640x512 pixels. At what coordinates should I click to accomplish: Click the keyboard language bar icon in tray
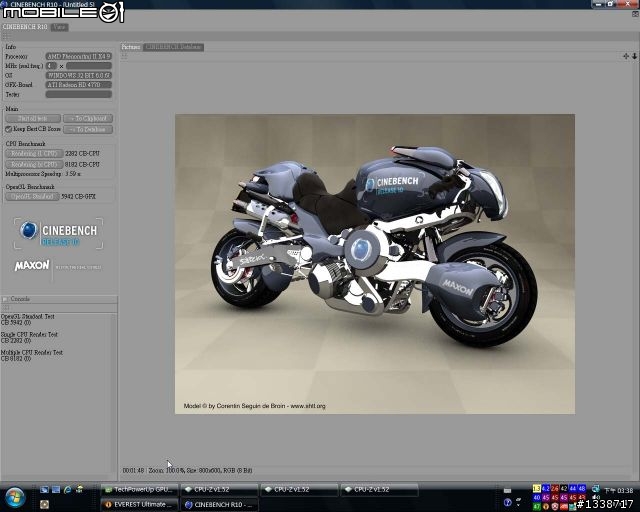[507, 491]
